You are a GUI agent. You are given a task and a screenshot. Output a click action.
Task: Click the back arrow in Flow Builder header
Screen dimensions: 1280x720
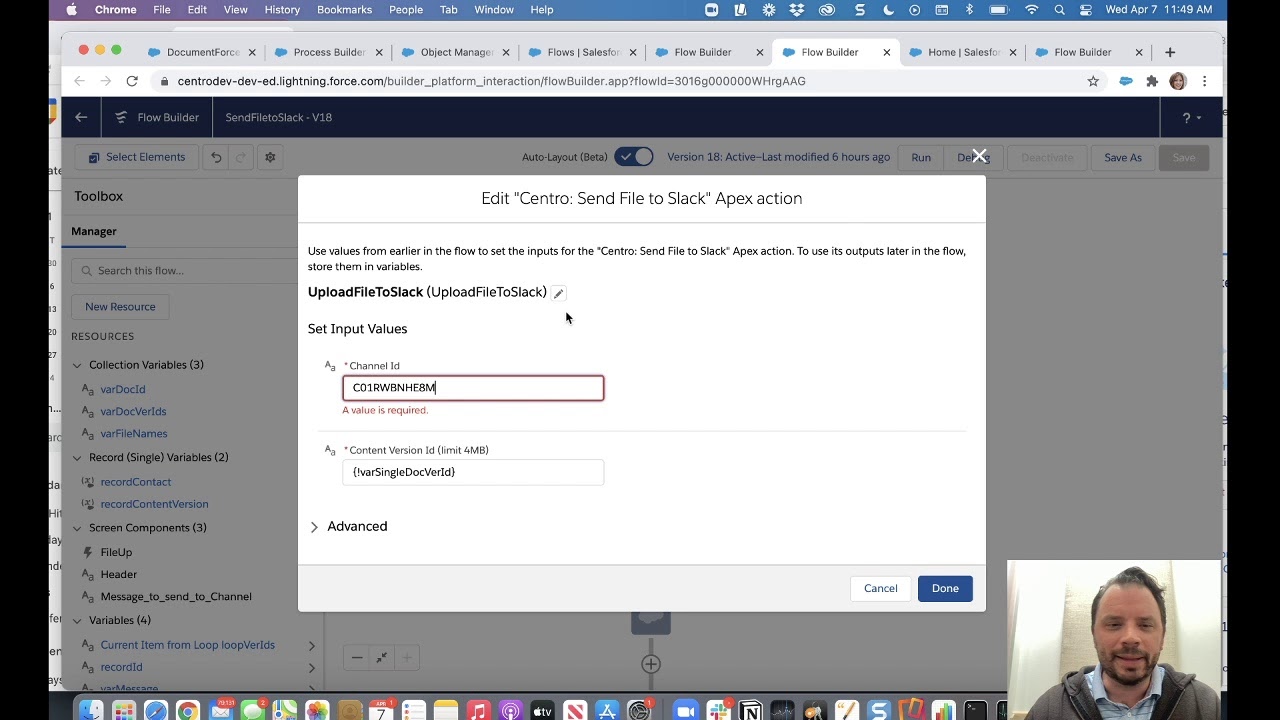click(x=81, y=117)
